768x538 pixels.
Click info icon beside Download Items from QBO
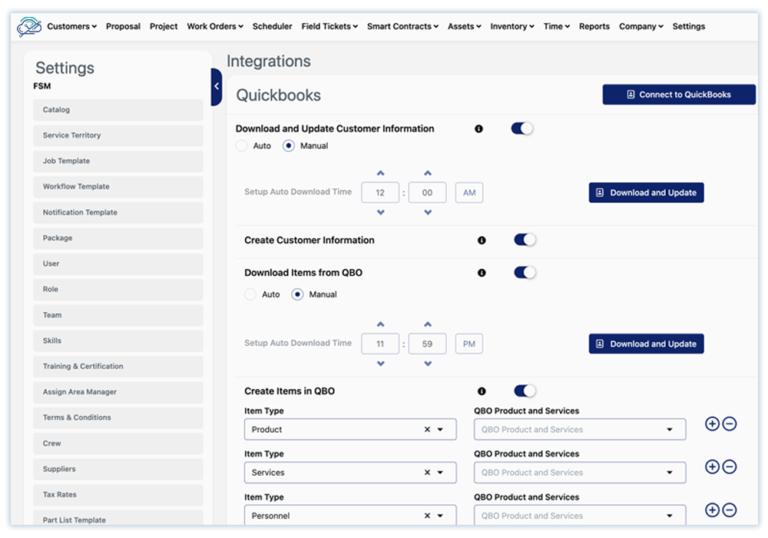(x=481, y=273)
